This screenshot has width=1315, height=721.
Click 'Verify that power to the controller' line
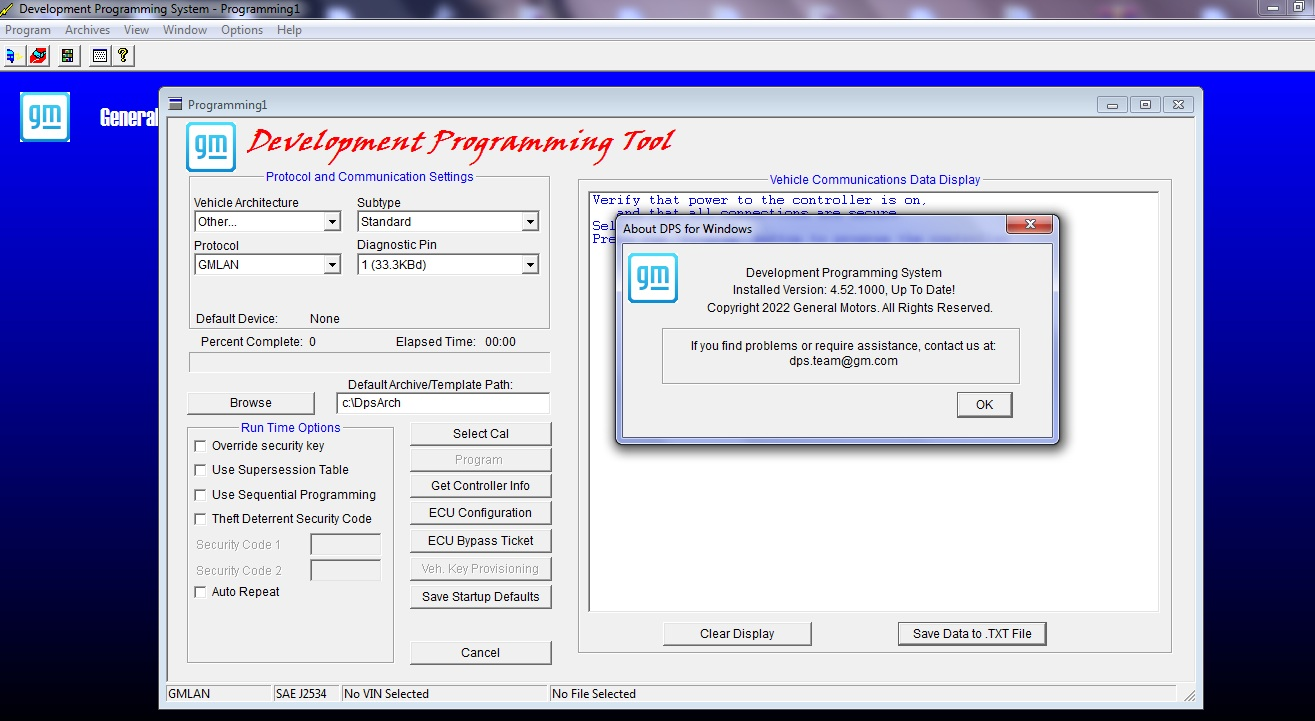point(760,200)
